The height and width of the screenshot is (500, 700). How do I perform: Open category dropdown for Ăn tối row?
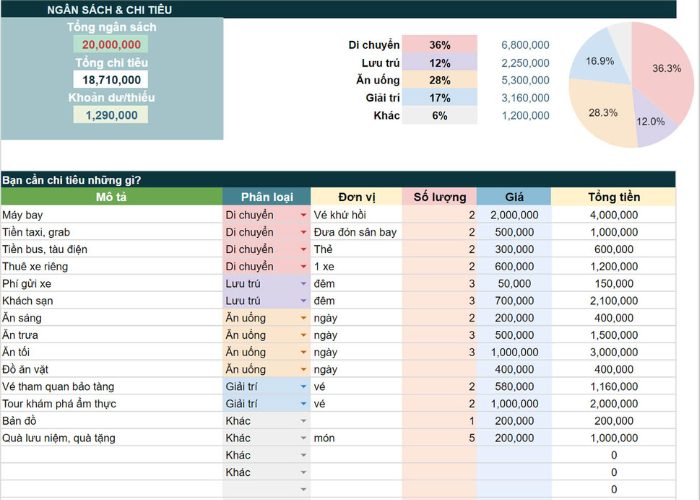click(x=303, y=352)
